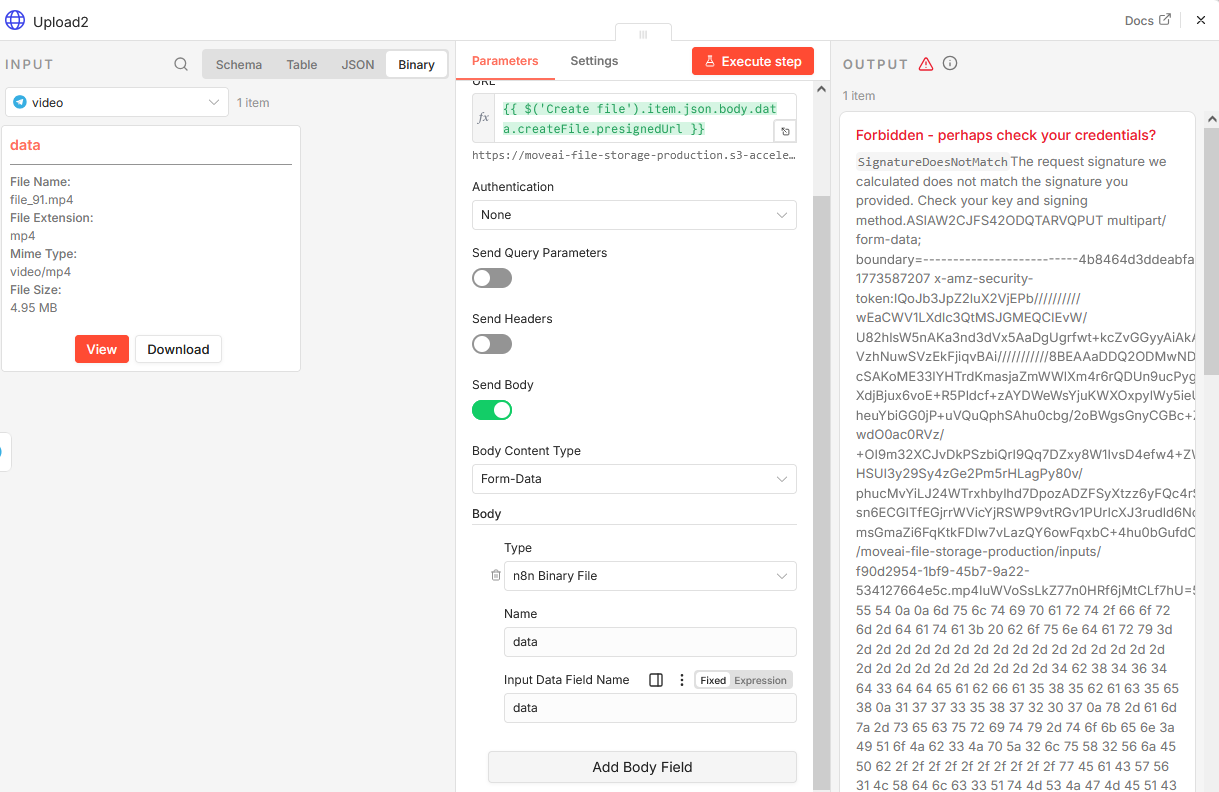Click the output error warning triangle icon
Viewport: 1219px width, 792px height.
(x=926, y=64)
